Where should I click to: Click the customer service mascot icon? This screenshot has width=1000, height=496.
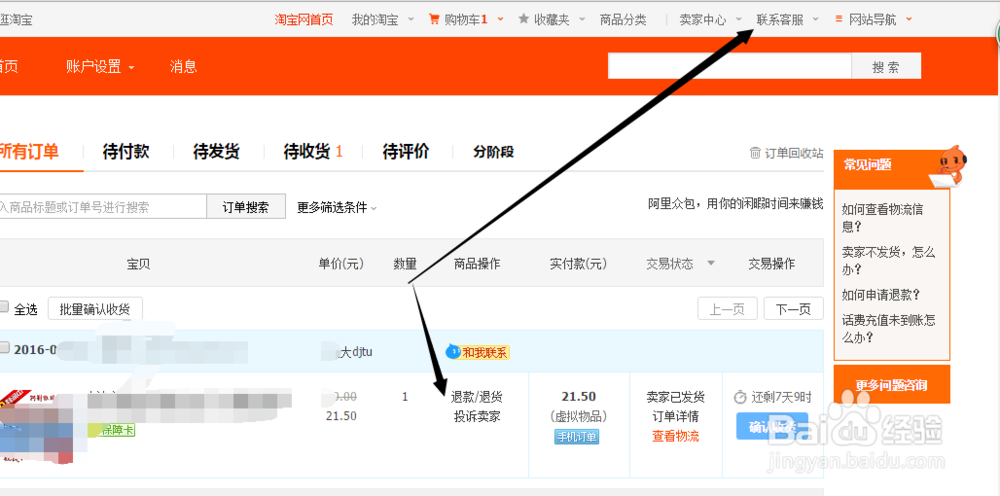click(x=949, y=166)
